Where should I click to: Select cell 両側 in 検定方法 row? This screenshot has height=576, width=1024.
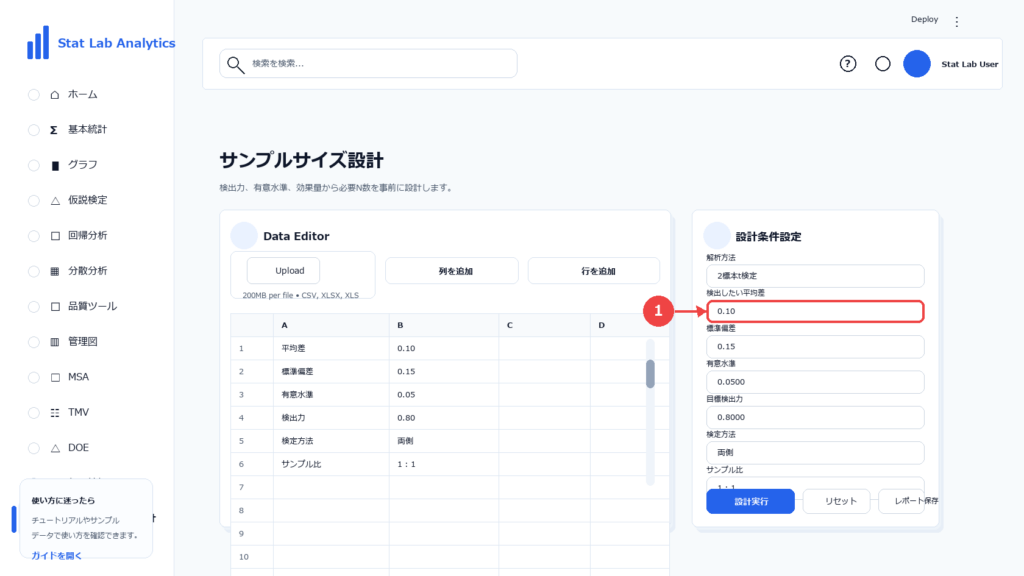[444, 441]
